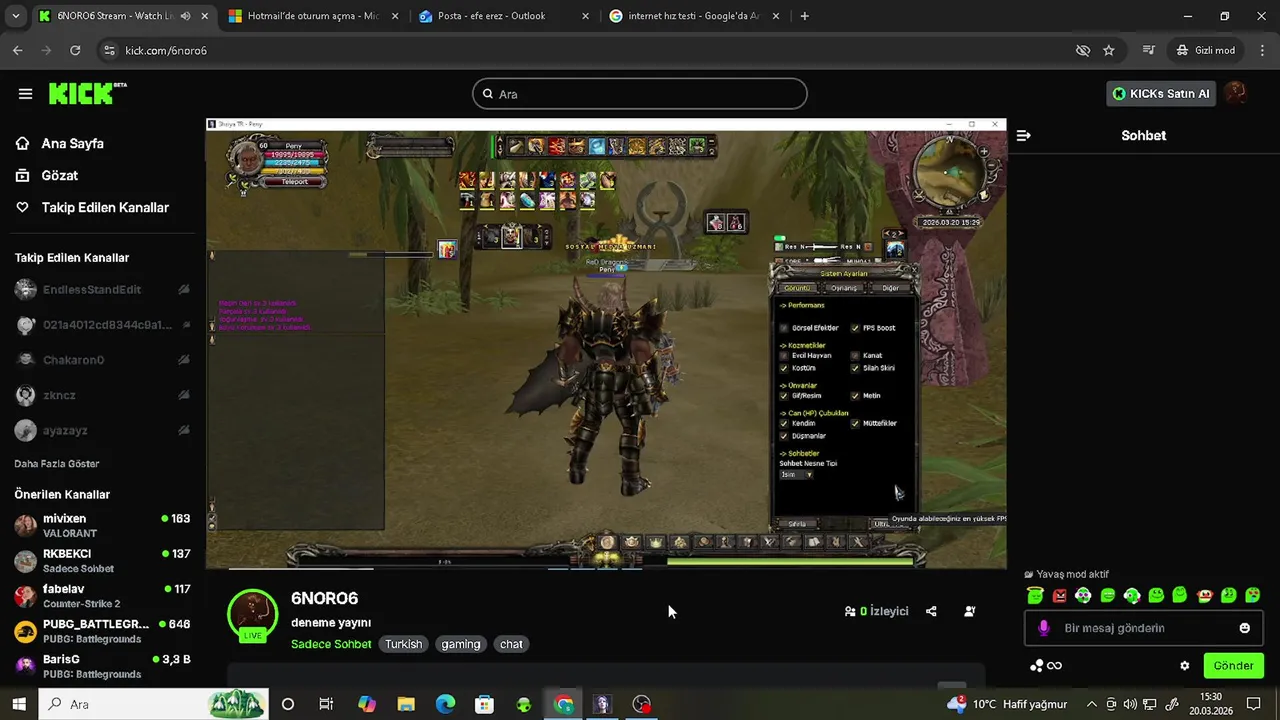Screen dimensions: 1280x720
Task: Toggle the Evcil Hayvan checkbox
Action: [x=784, y=355]
